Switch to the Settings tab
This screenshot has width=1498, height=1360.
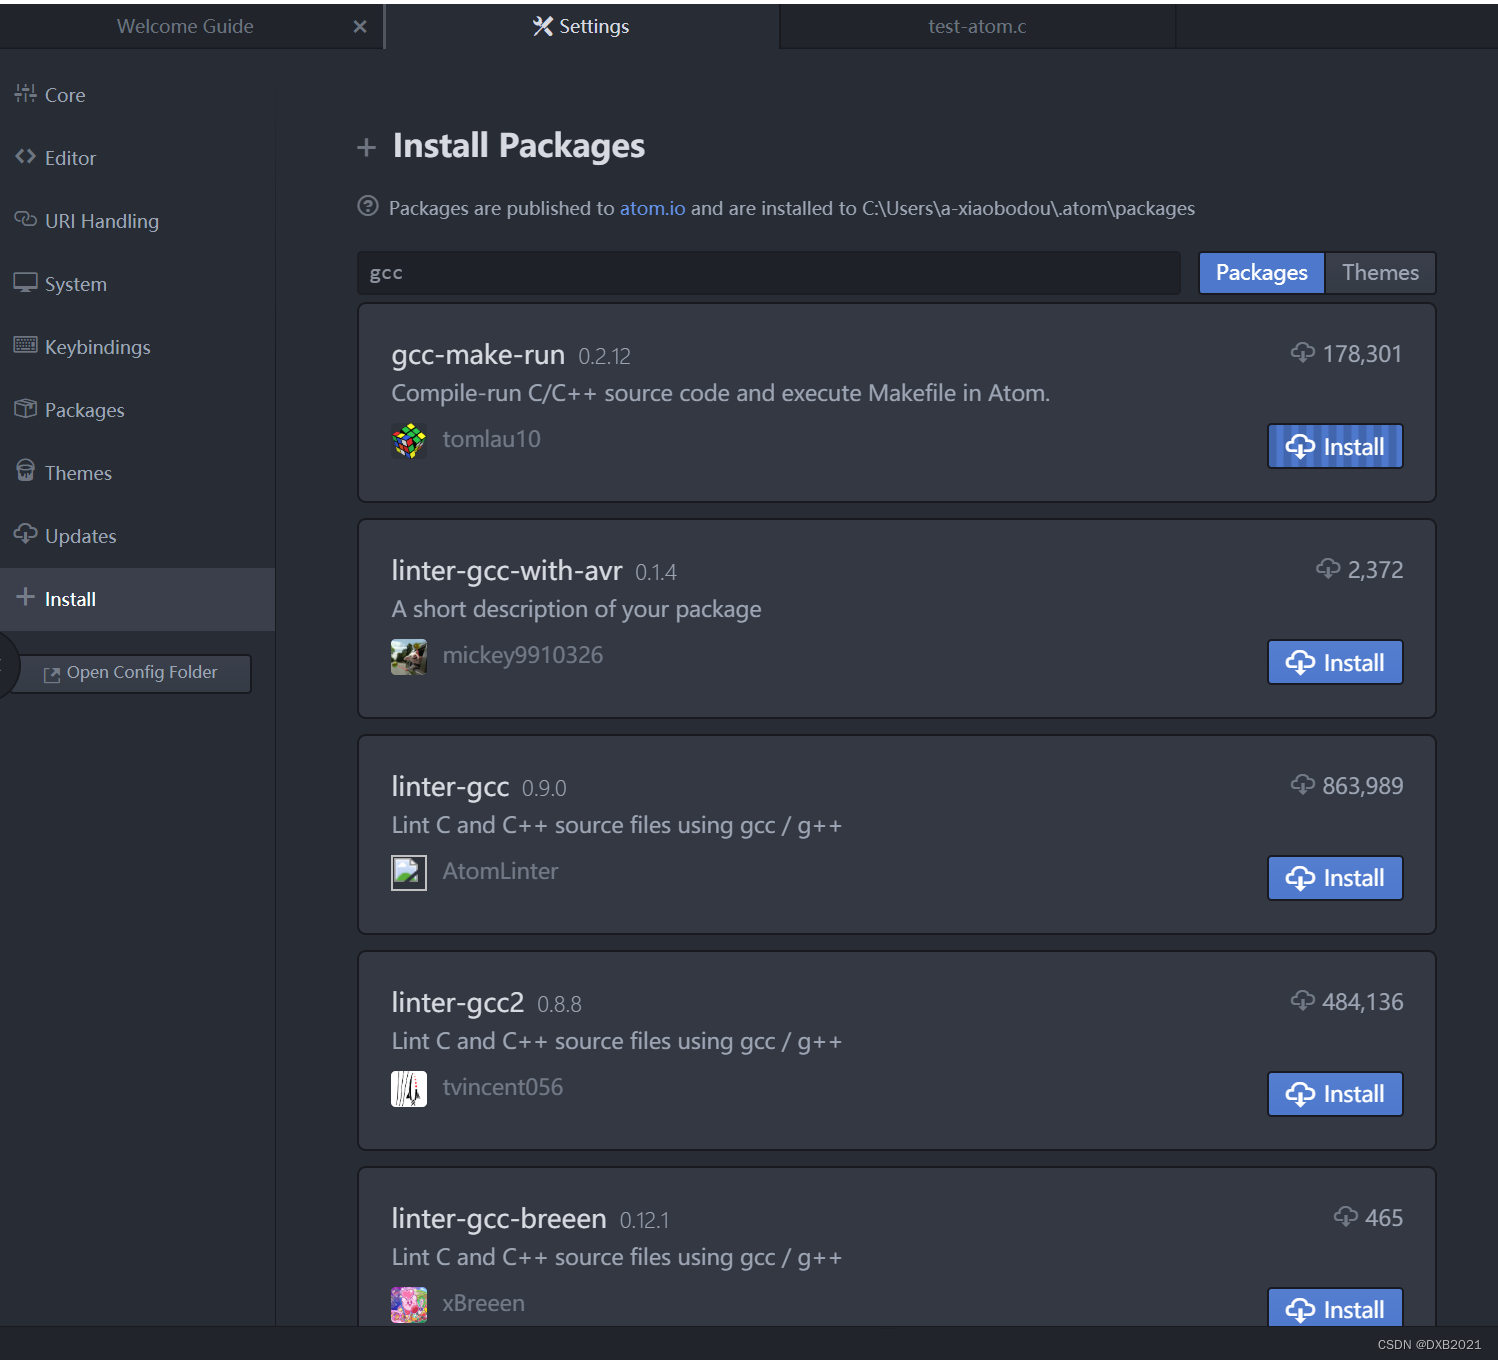point(581,26)
